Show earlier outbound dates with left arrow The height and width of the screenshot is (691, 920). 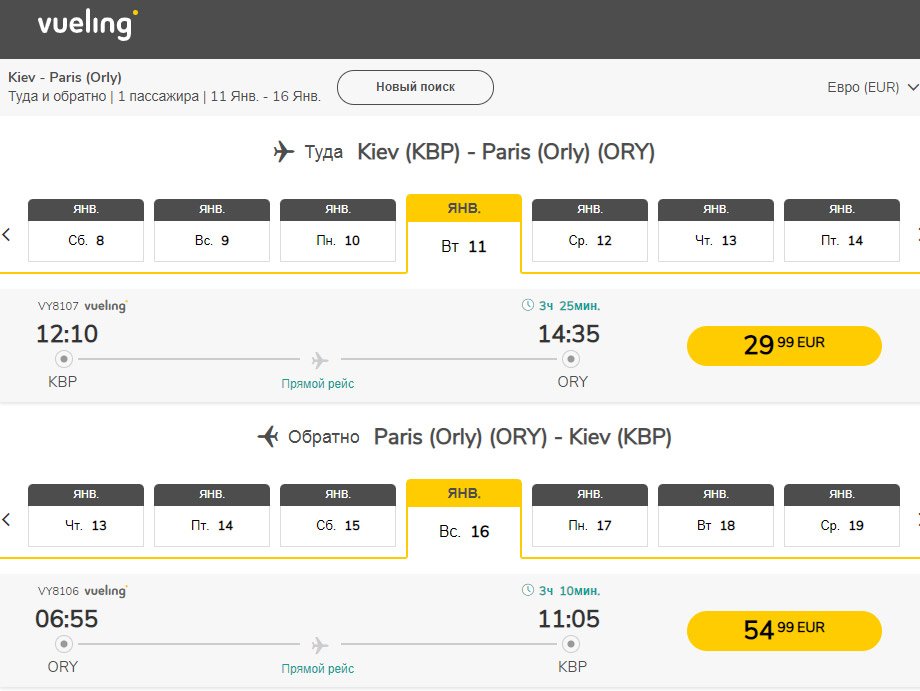click(6, 235)
